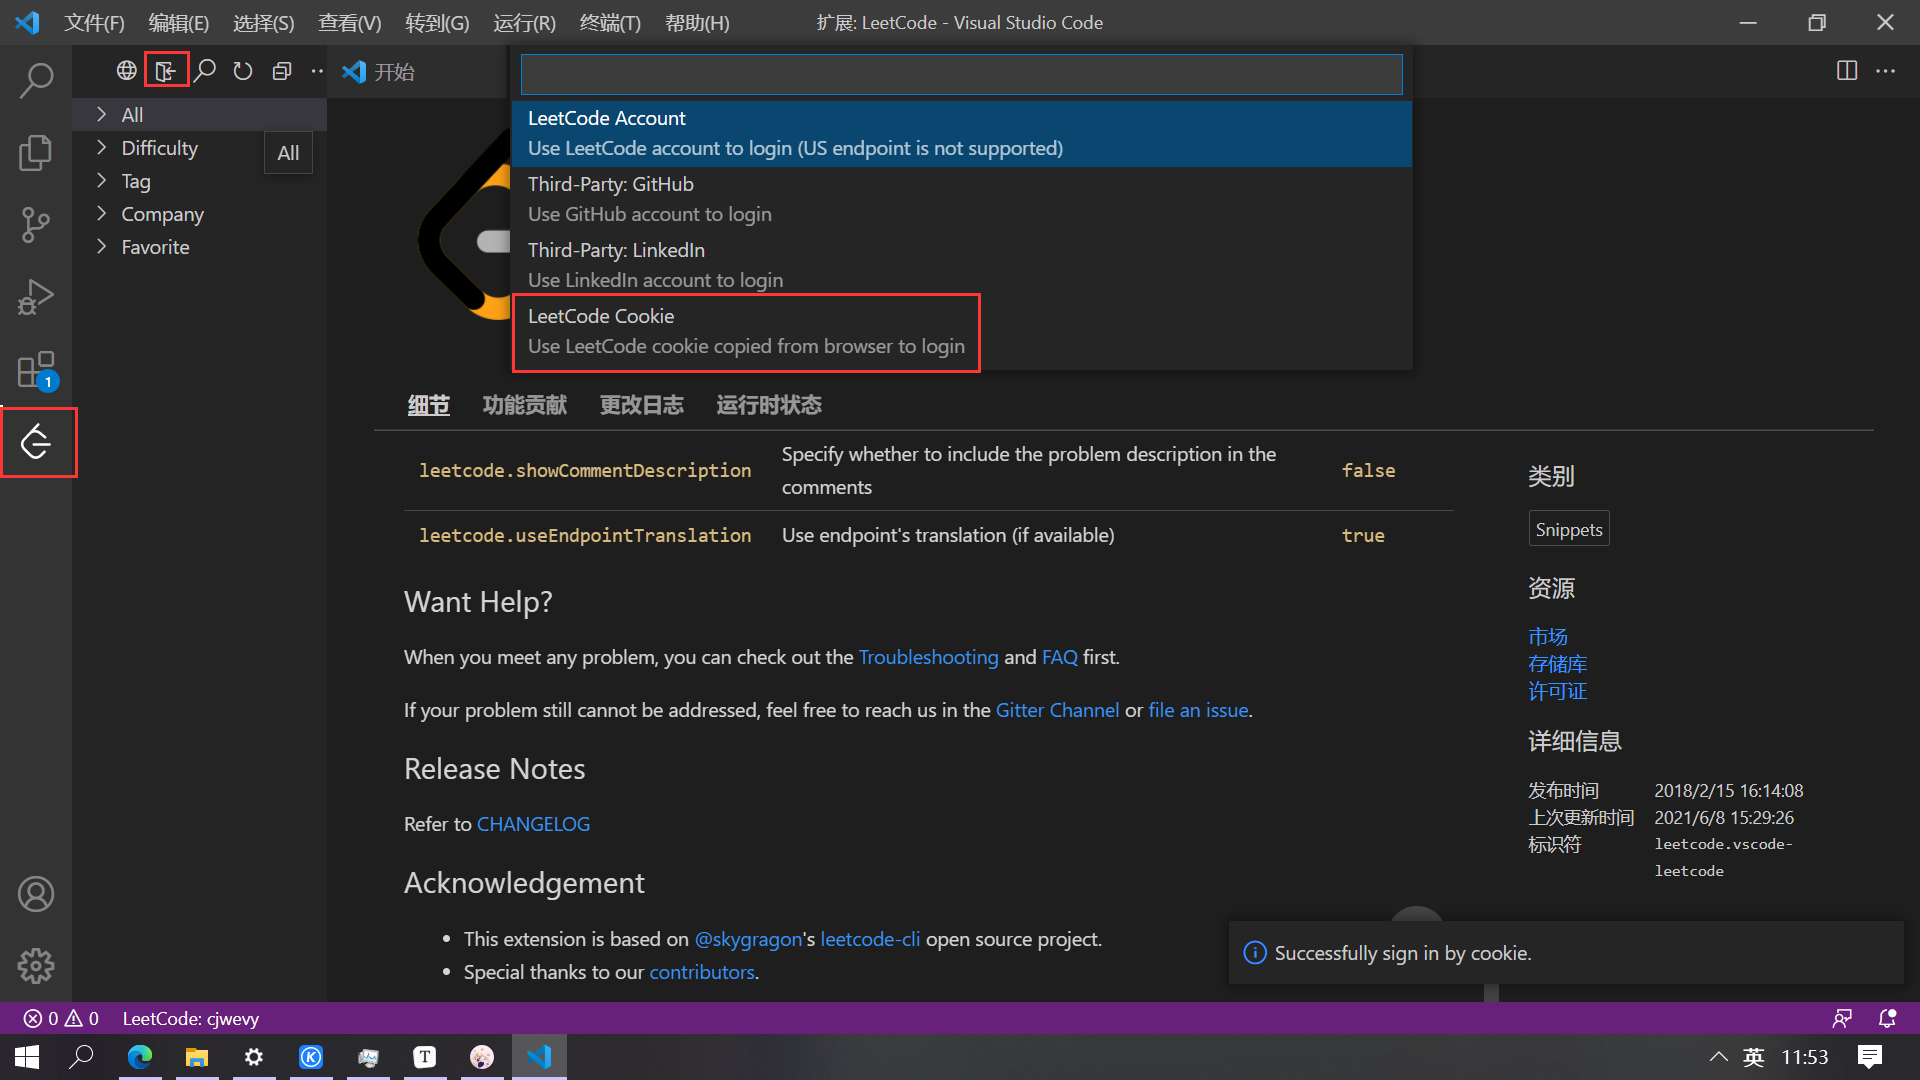Open editor more actions ellipsis
Image resolution: width=1920 pixels, height=1080 pixels.
[1885, 71]
